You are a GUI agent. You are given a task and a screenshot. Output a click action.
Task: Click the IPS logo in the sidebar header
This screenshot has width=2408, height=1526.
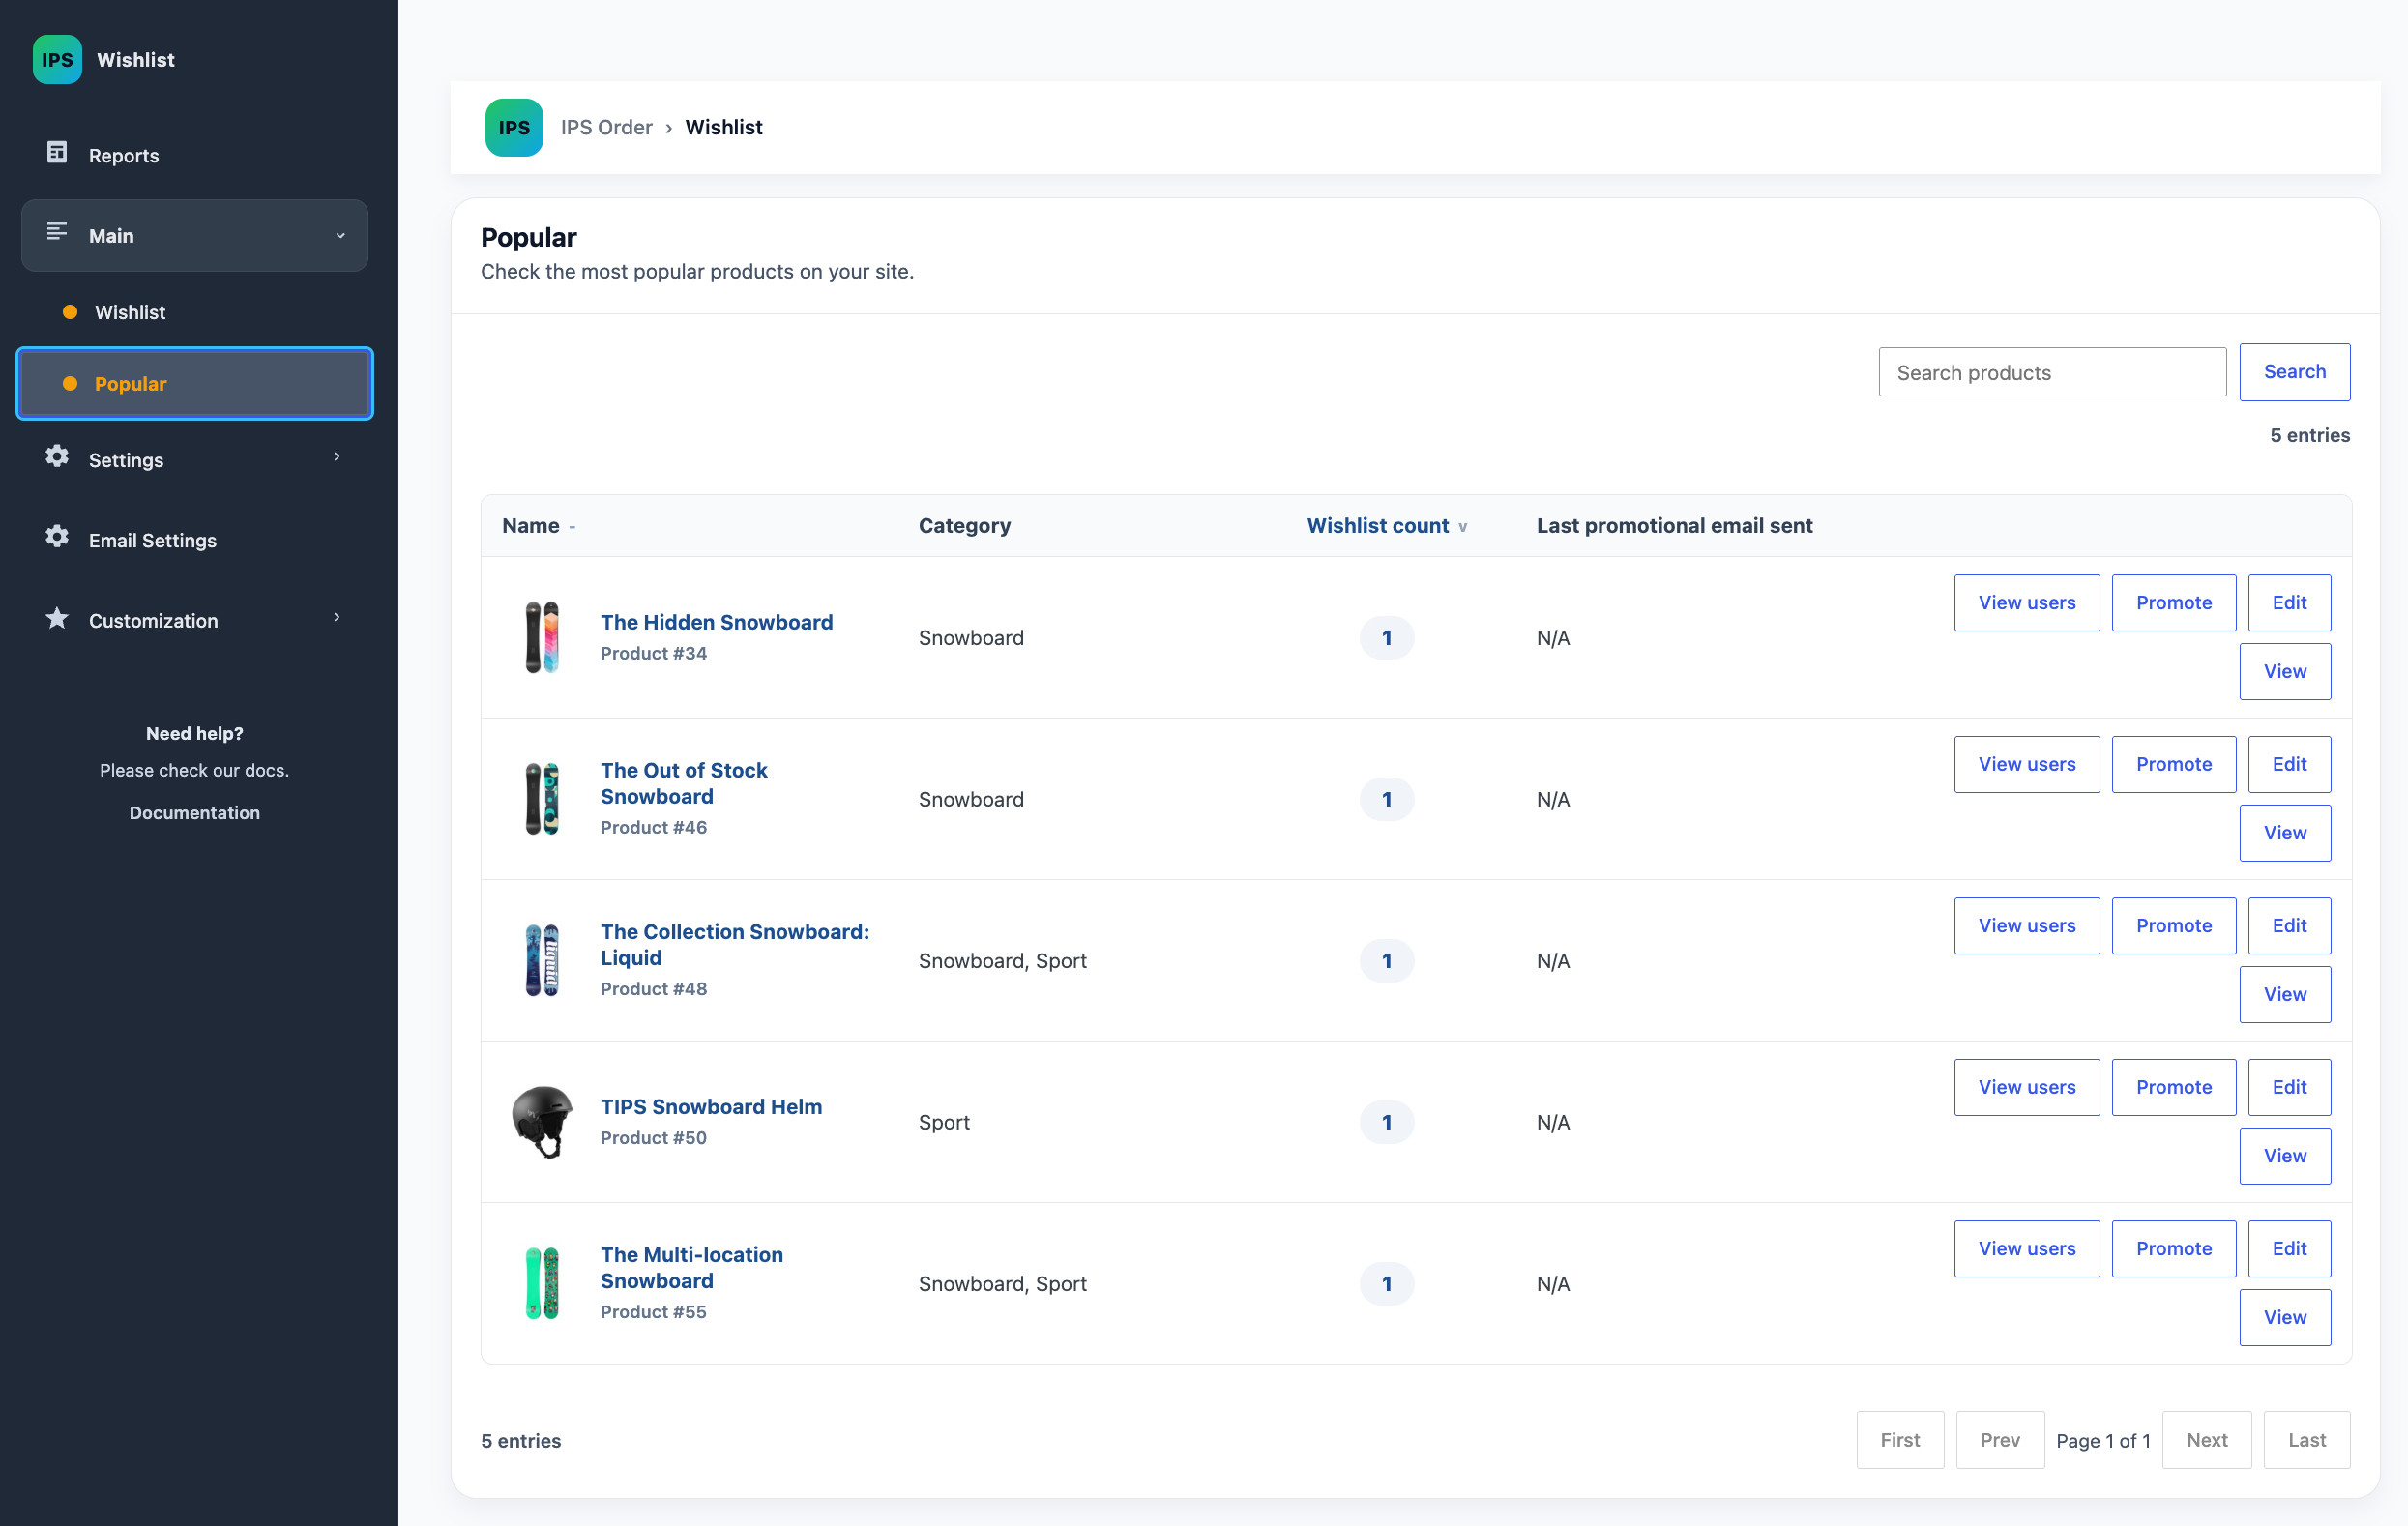tap(57, 60)
